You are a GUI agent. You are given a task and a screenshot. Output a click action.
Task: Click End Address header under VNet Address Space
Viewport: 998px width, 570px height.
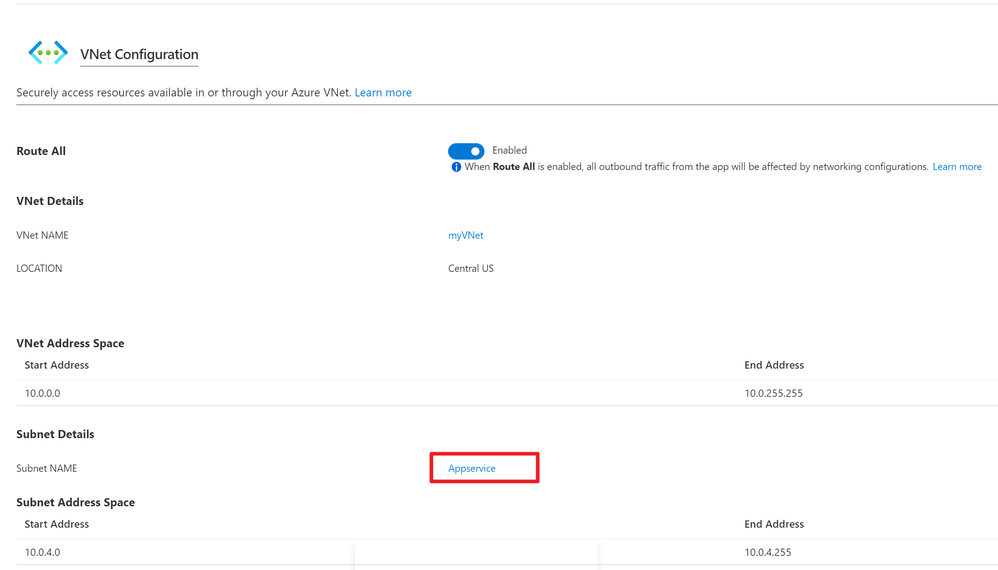[x=774, y=365]
